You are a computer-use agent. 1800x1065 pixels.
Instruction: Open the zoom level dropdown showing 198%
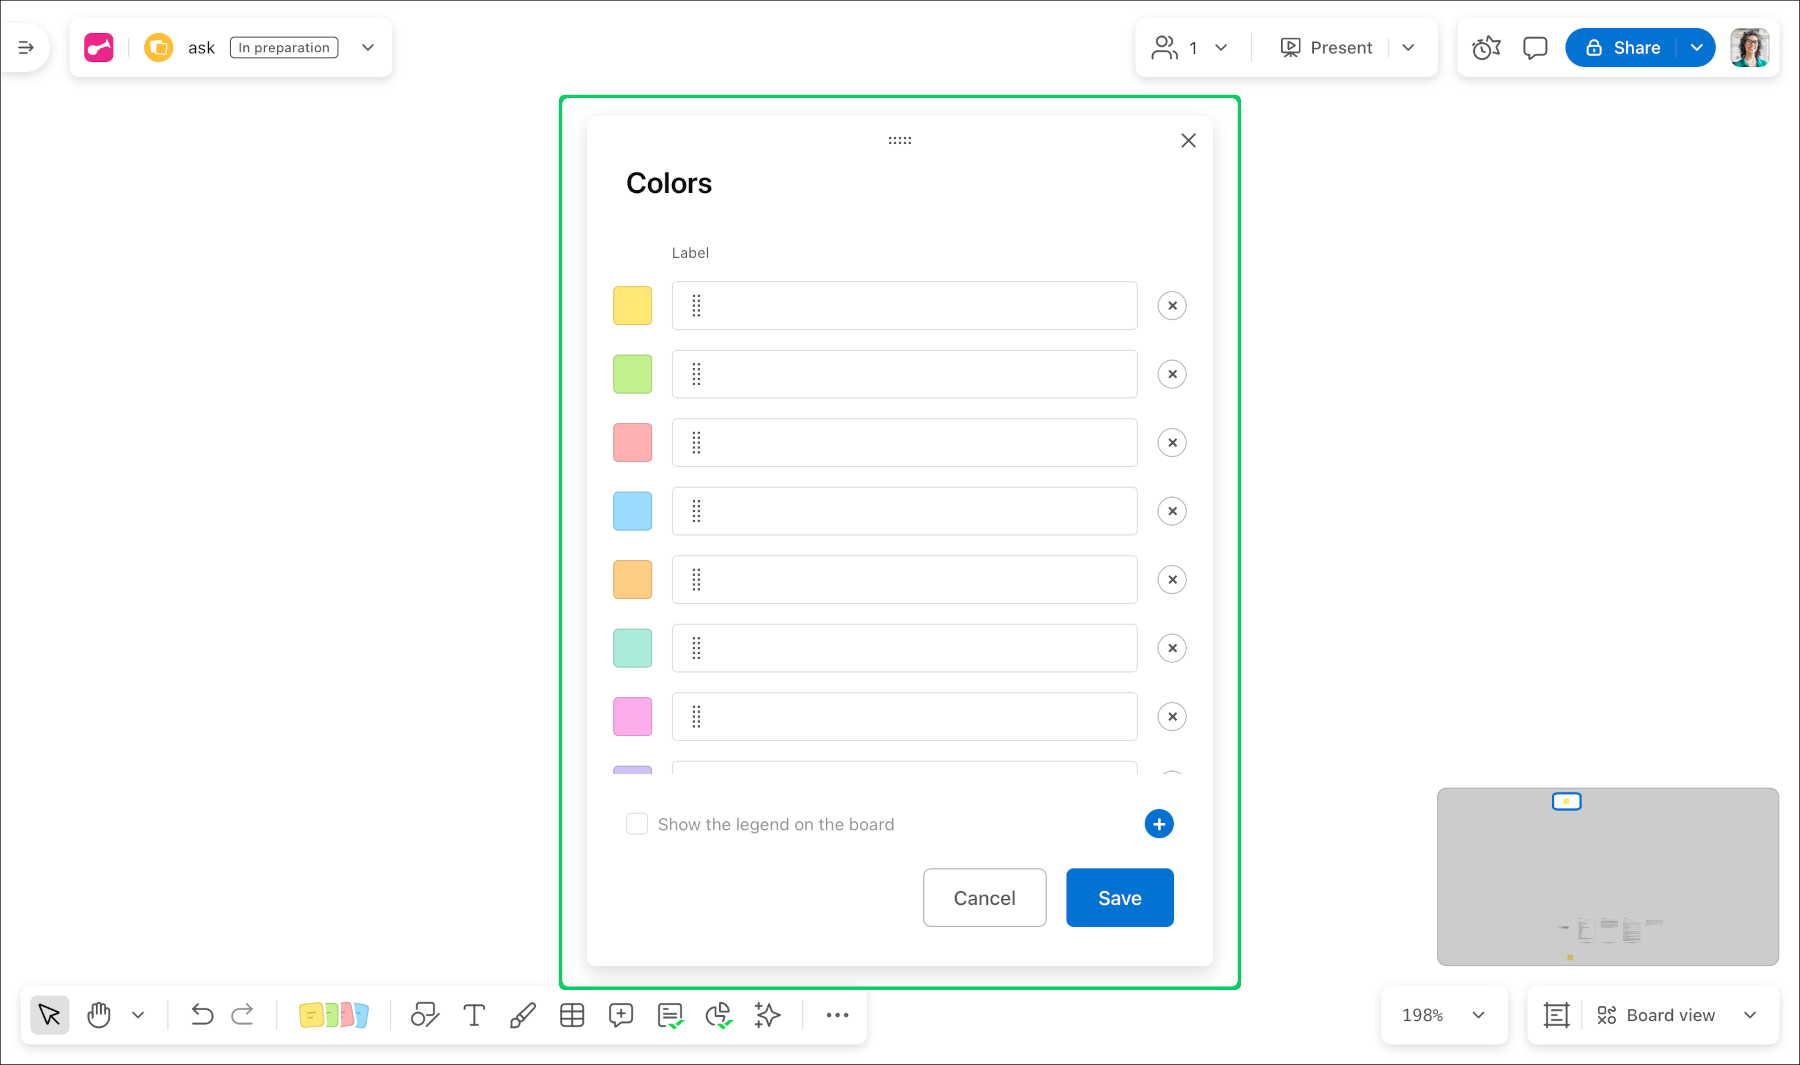point(1443,1014)
